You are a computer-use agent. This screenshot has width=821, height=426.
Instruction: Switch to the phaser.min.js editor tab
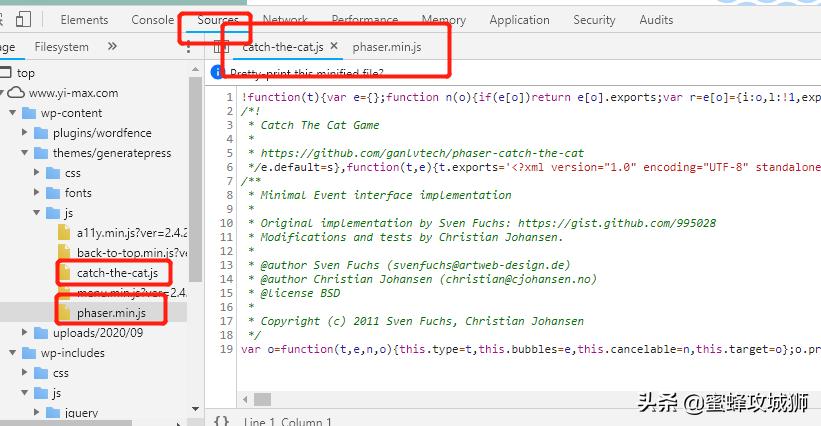387,47
